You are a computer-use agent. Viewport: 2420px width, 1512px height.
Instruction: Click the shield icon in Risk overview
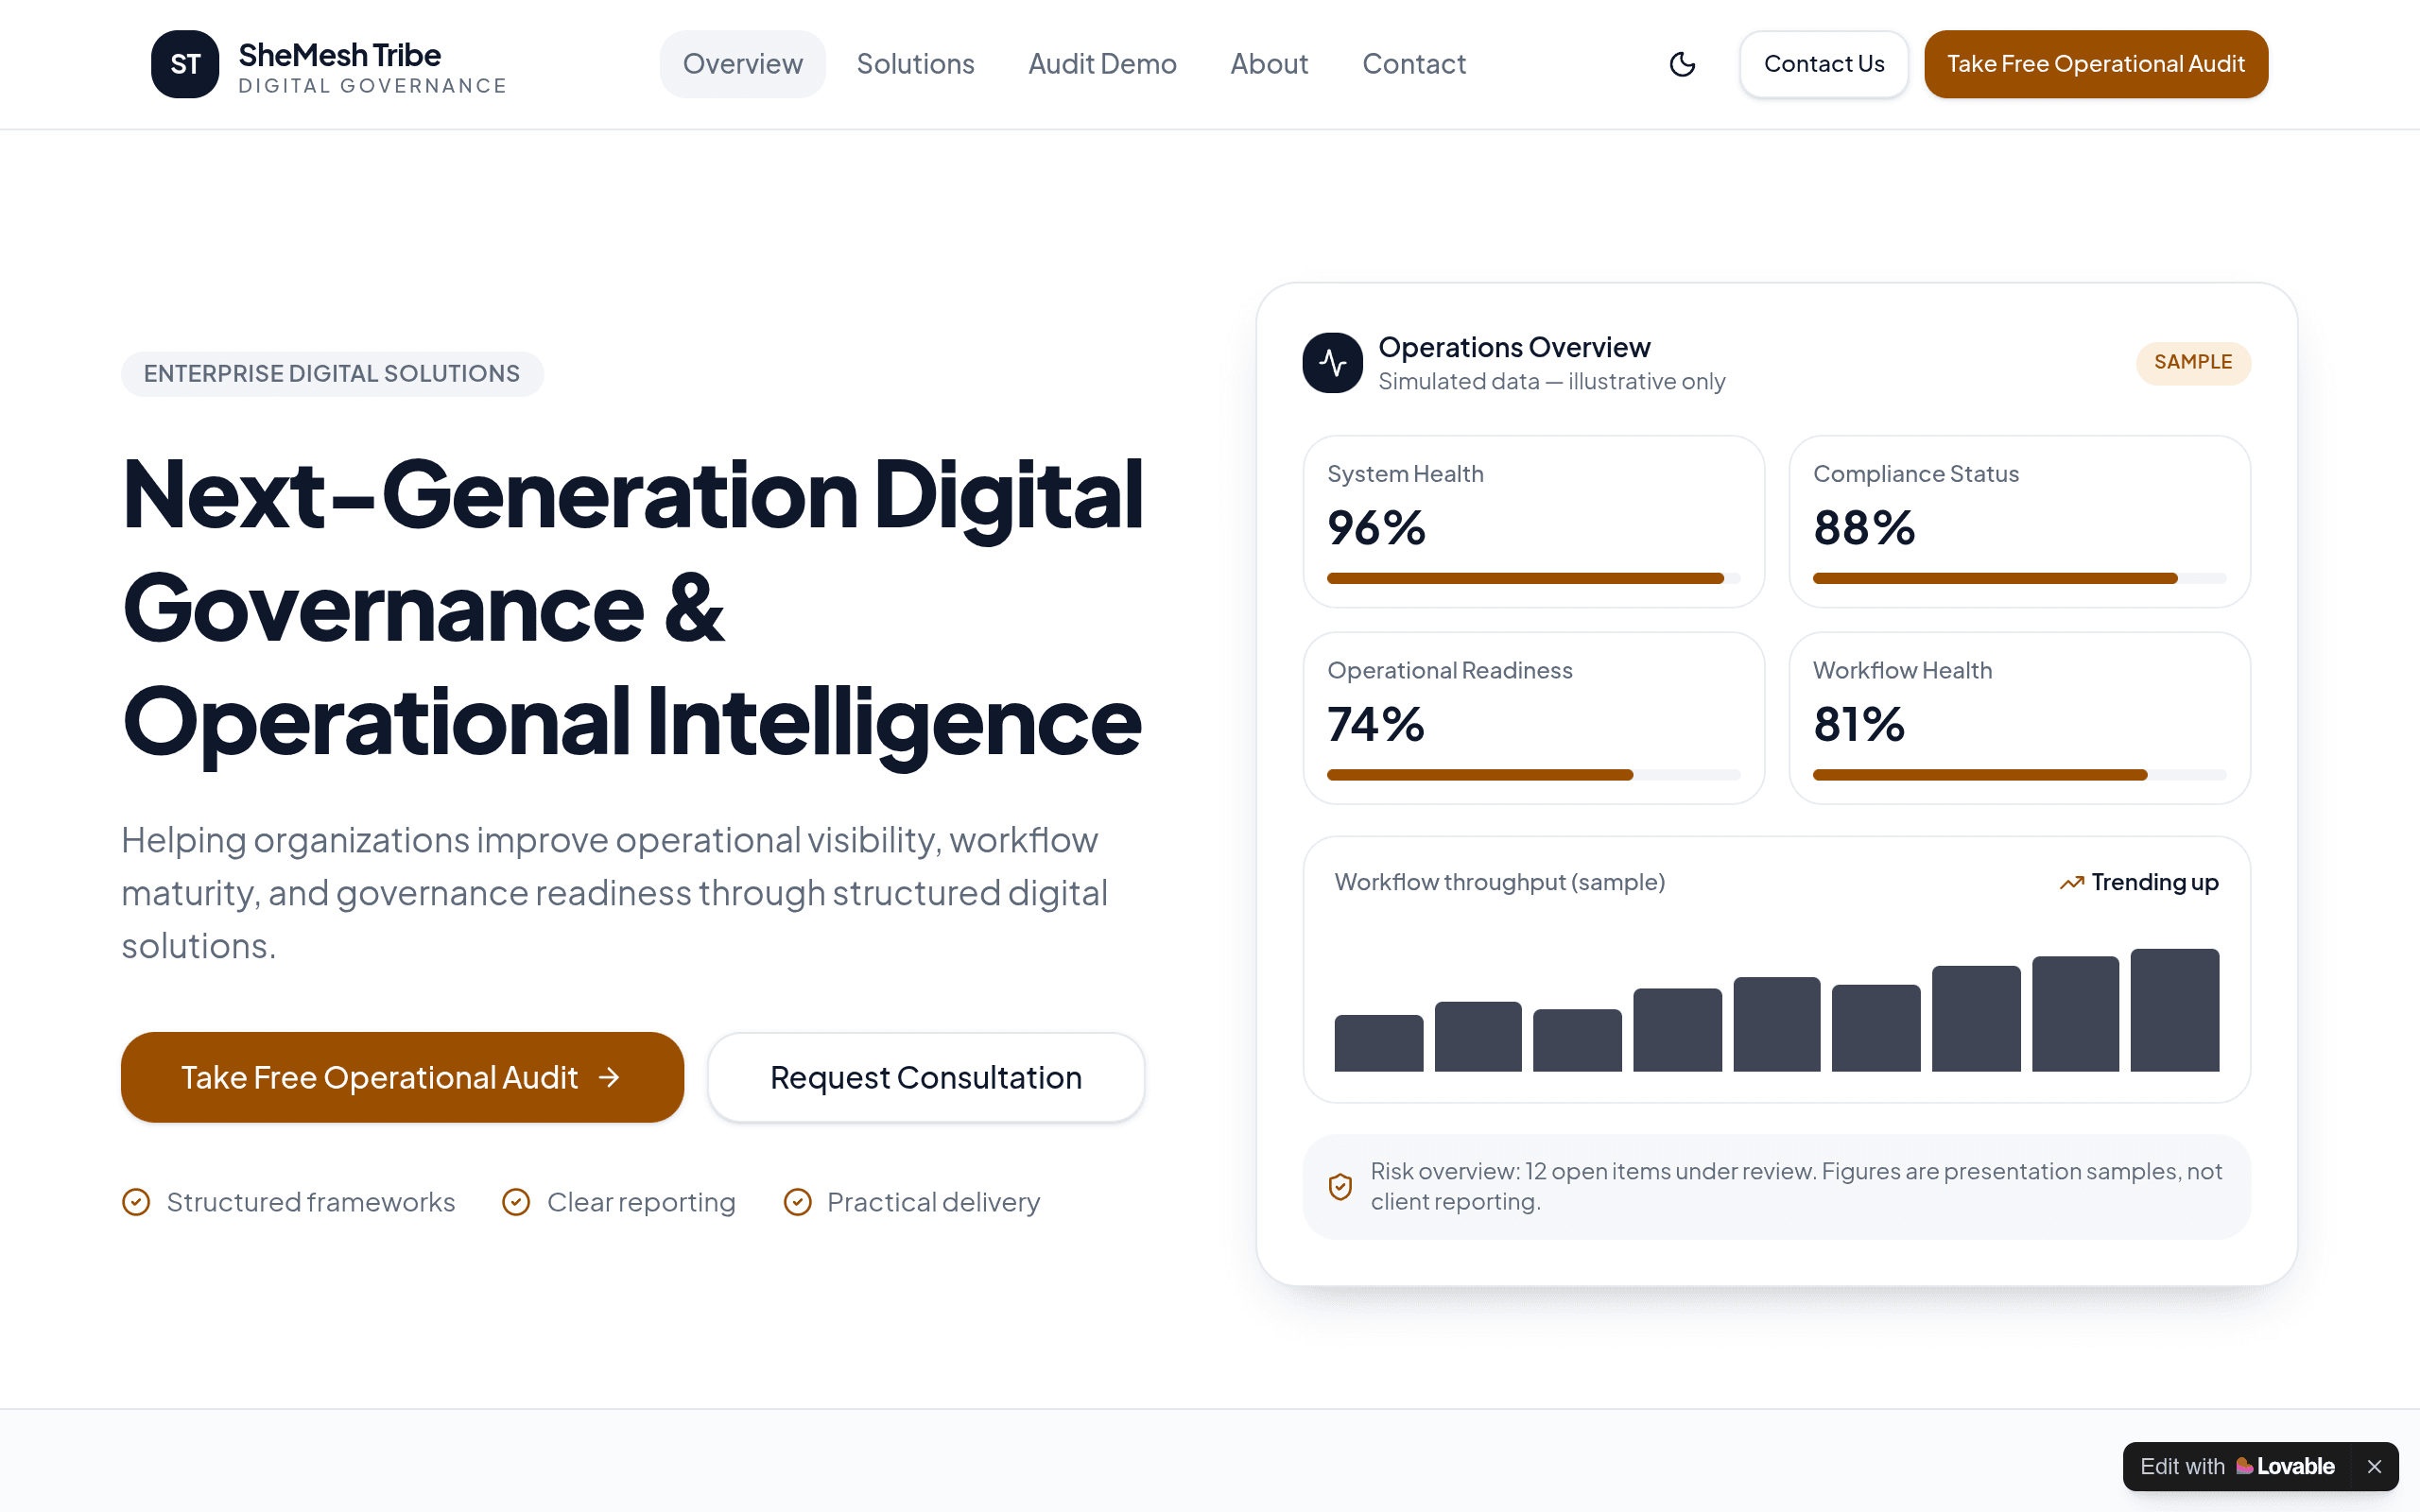point(1340,1187)
